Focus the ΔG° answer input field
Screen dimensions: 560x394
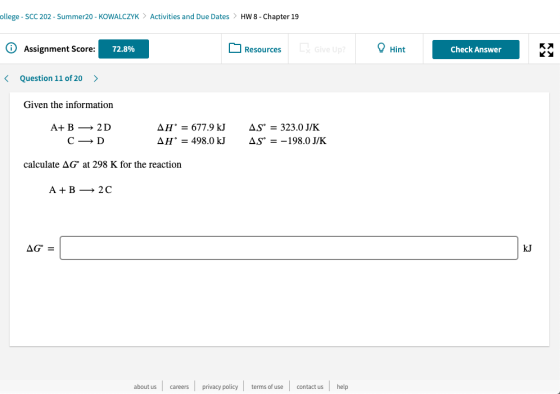[289, 248]
